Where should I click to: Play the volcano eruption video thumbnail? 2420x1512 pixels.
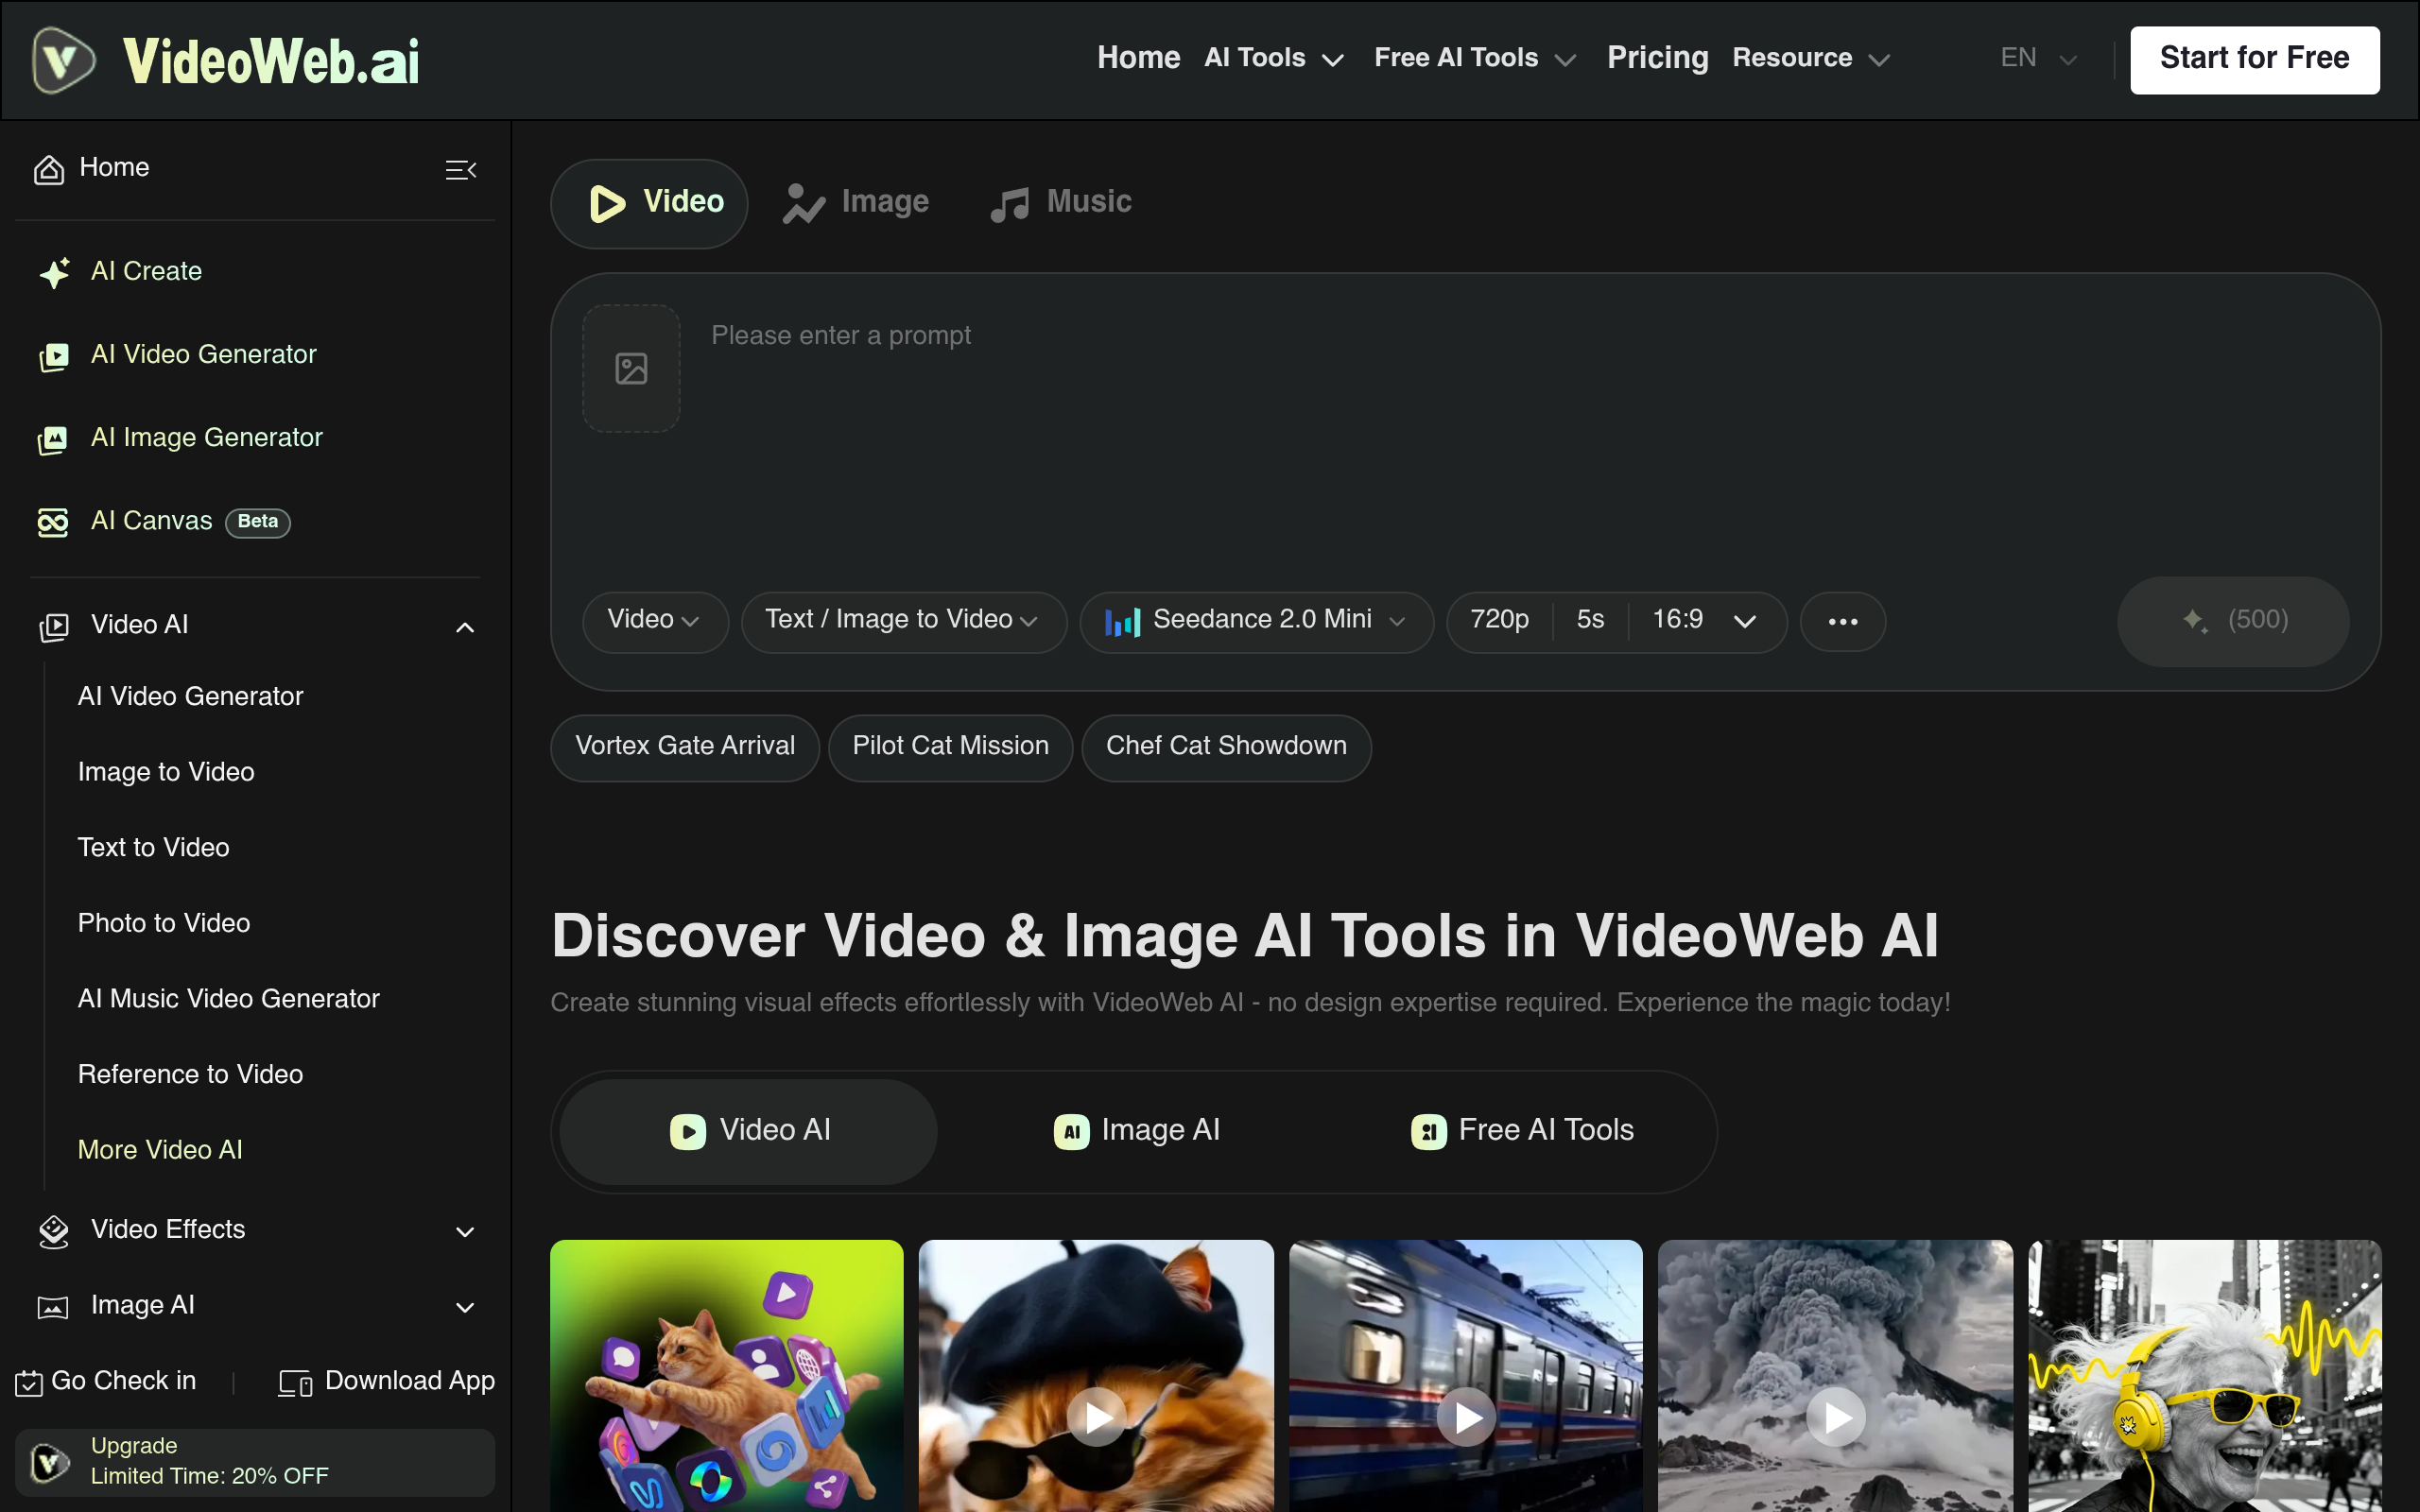(x=1836, y=1417)
